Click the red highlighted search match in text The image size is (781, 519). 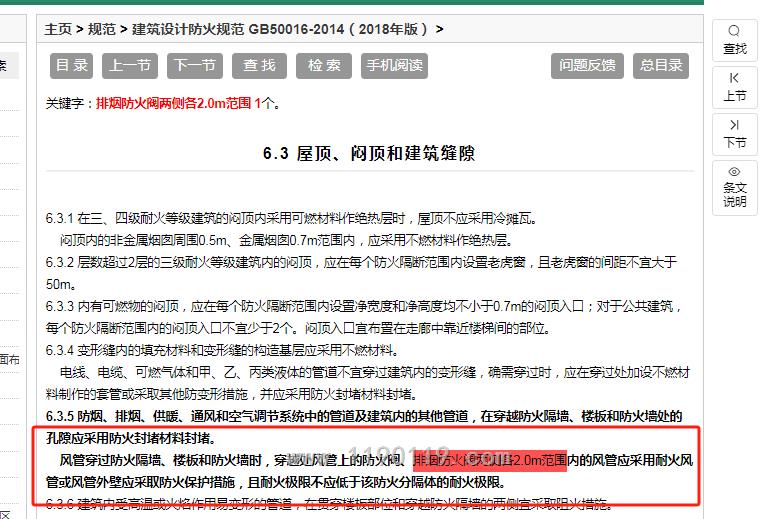490,461
